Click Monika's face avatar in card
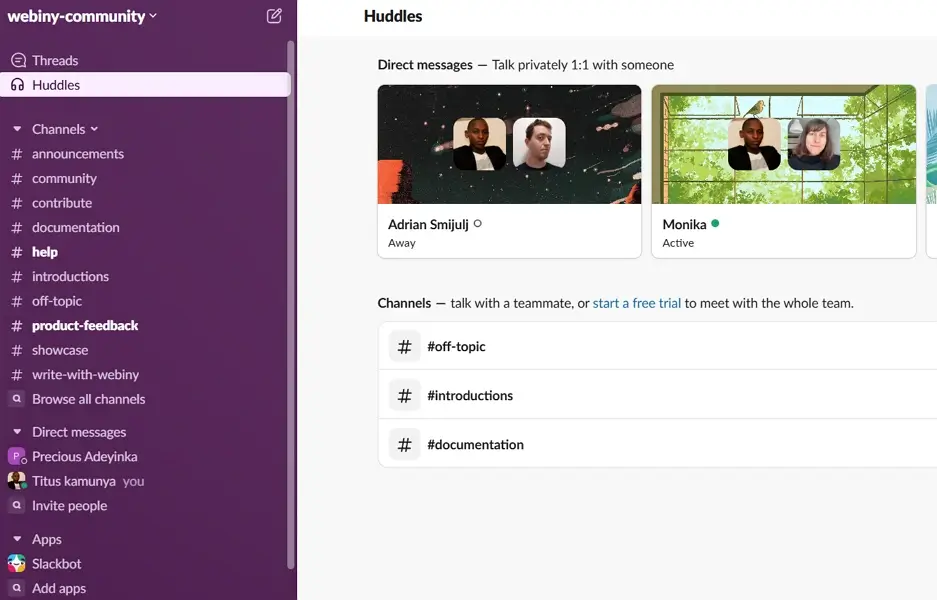This screenshot has height=600, width=937. (x=813, y=143)
